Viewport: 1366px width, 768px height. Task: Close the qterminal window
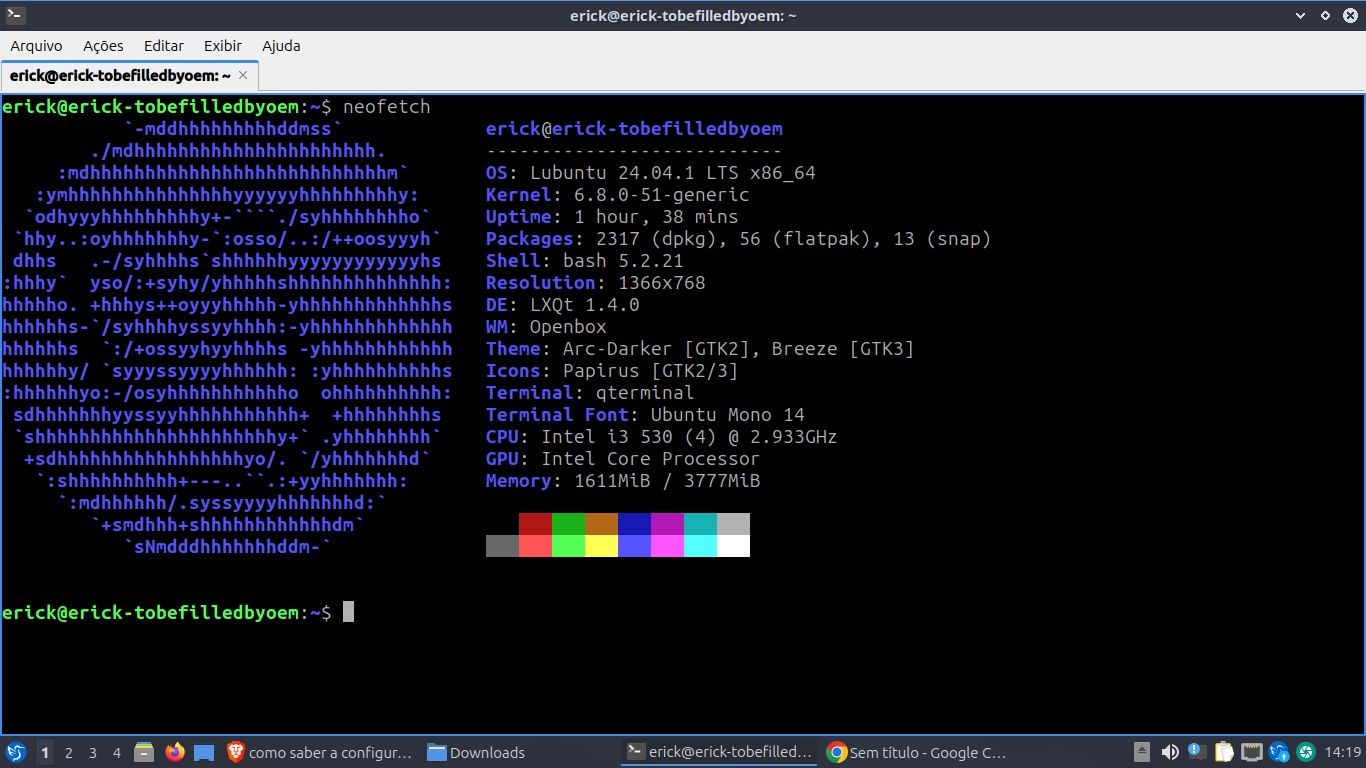[x=1349, y=15]
